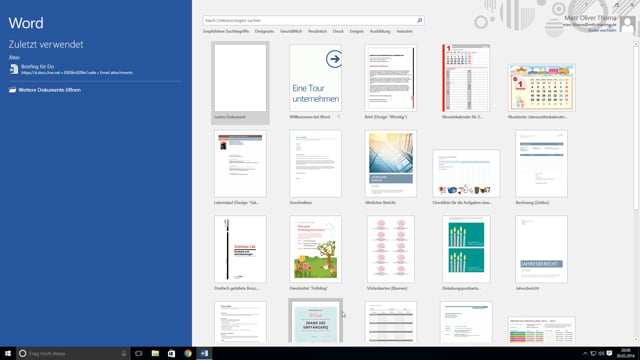The image size is (640, 360).
Task: Select Geschäftlich suggested search
Action: [x=291, y=31]
